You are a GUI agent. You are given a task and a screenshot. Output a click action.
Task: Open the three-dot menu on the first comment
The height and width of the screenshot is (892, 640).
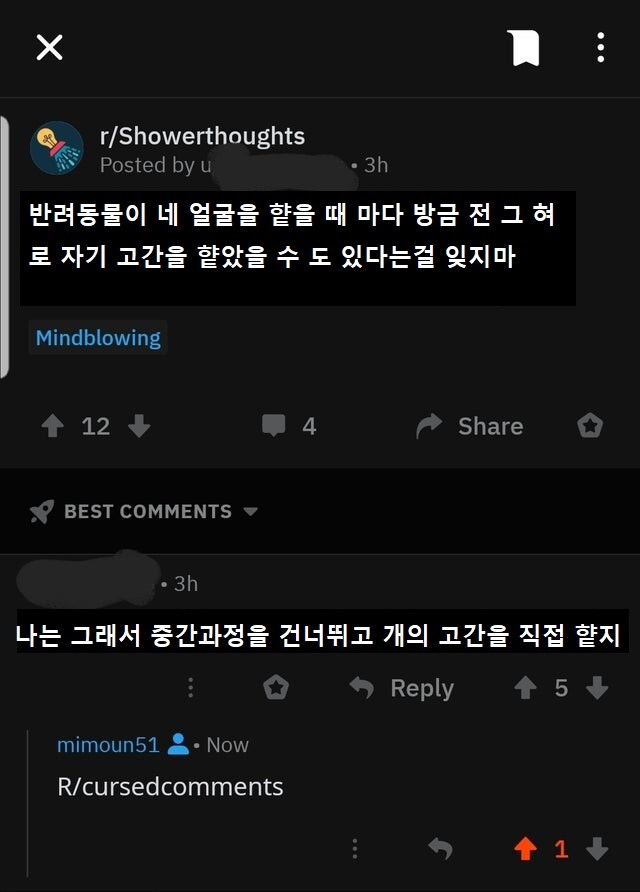190,688
